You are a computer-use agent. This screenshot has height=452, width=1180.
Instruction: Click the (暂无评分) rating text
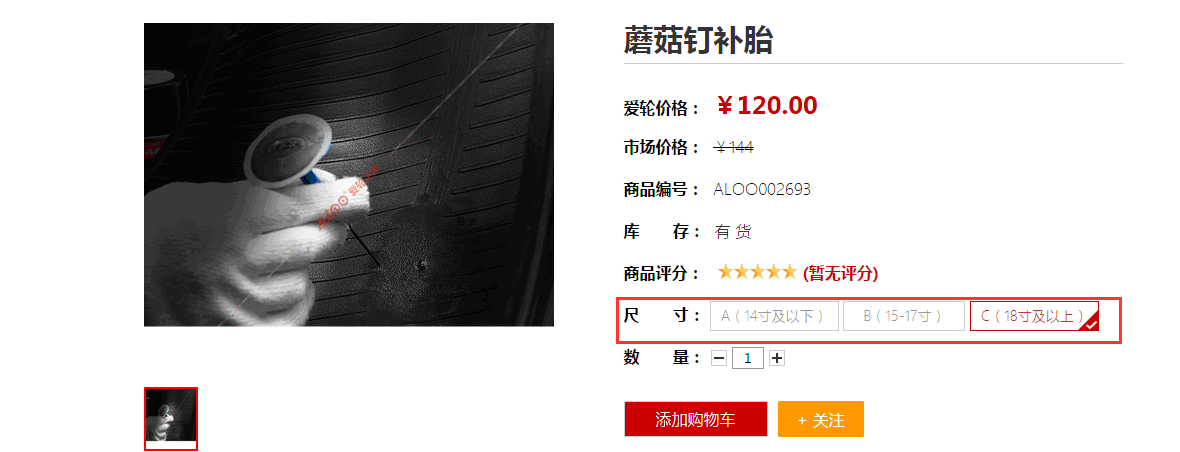841,274
